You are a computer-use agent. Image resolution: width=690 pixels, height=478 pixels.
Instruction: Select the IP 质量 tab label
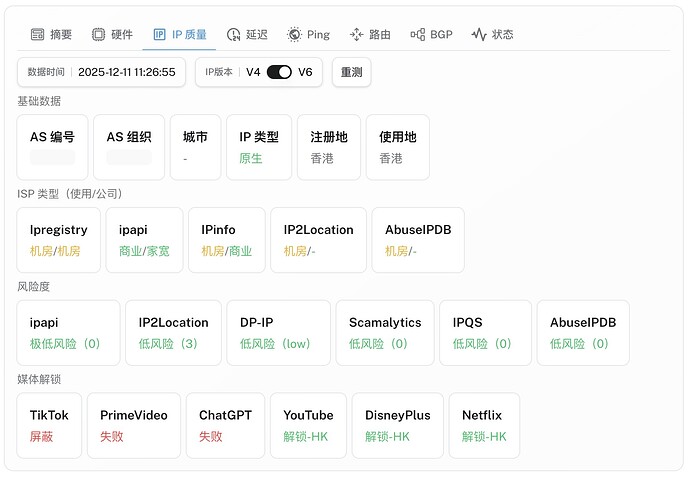coord(189,34)
